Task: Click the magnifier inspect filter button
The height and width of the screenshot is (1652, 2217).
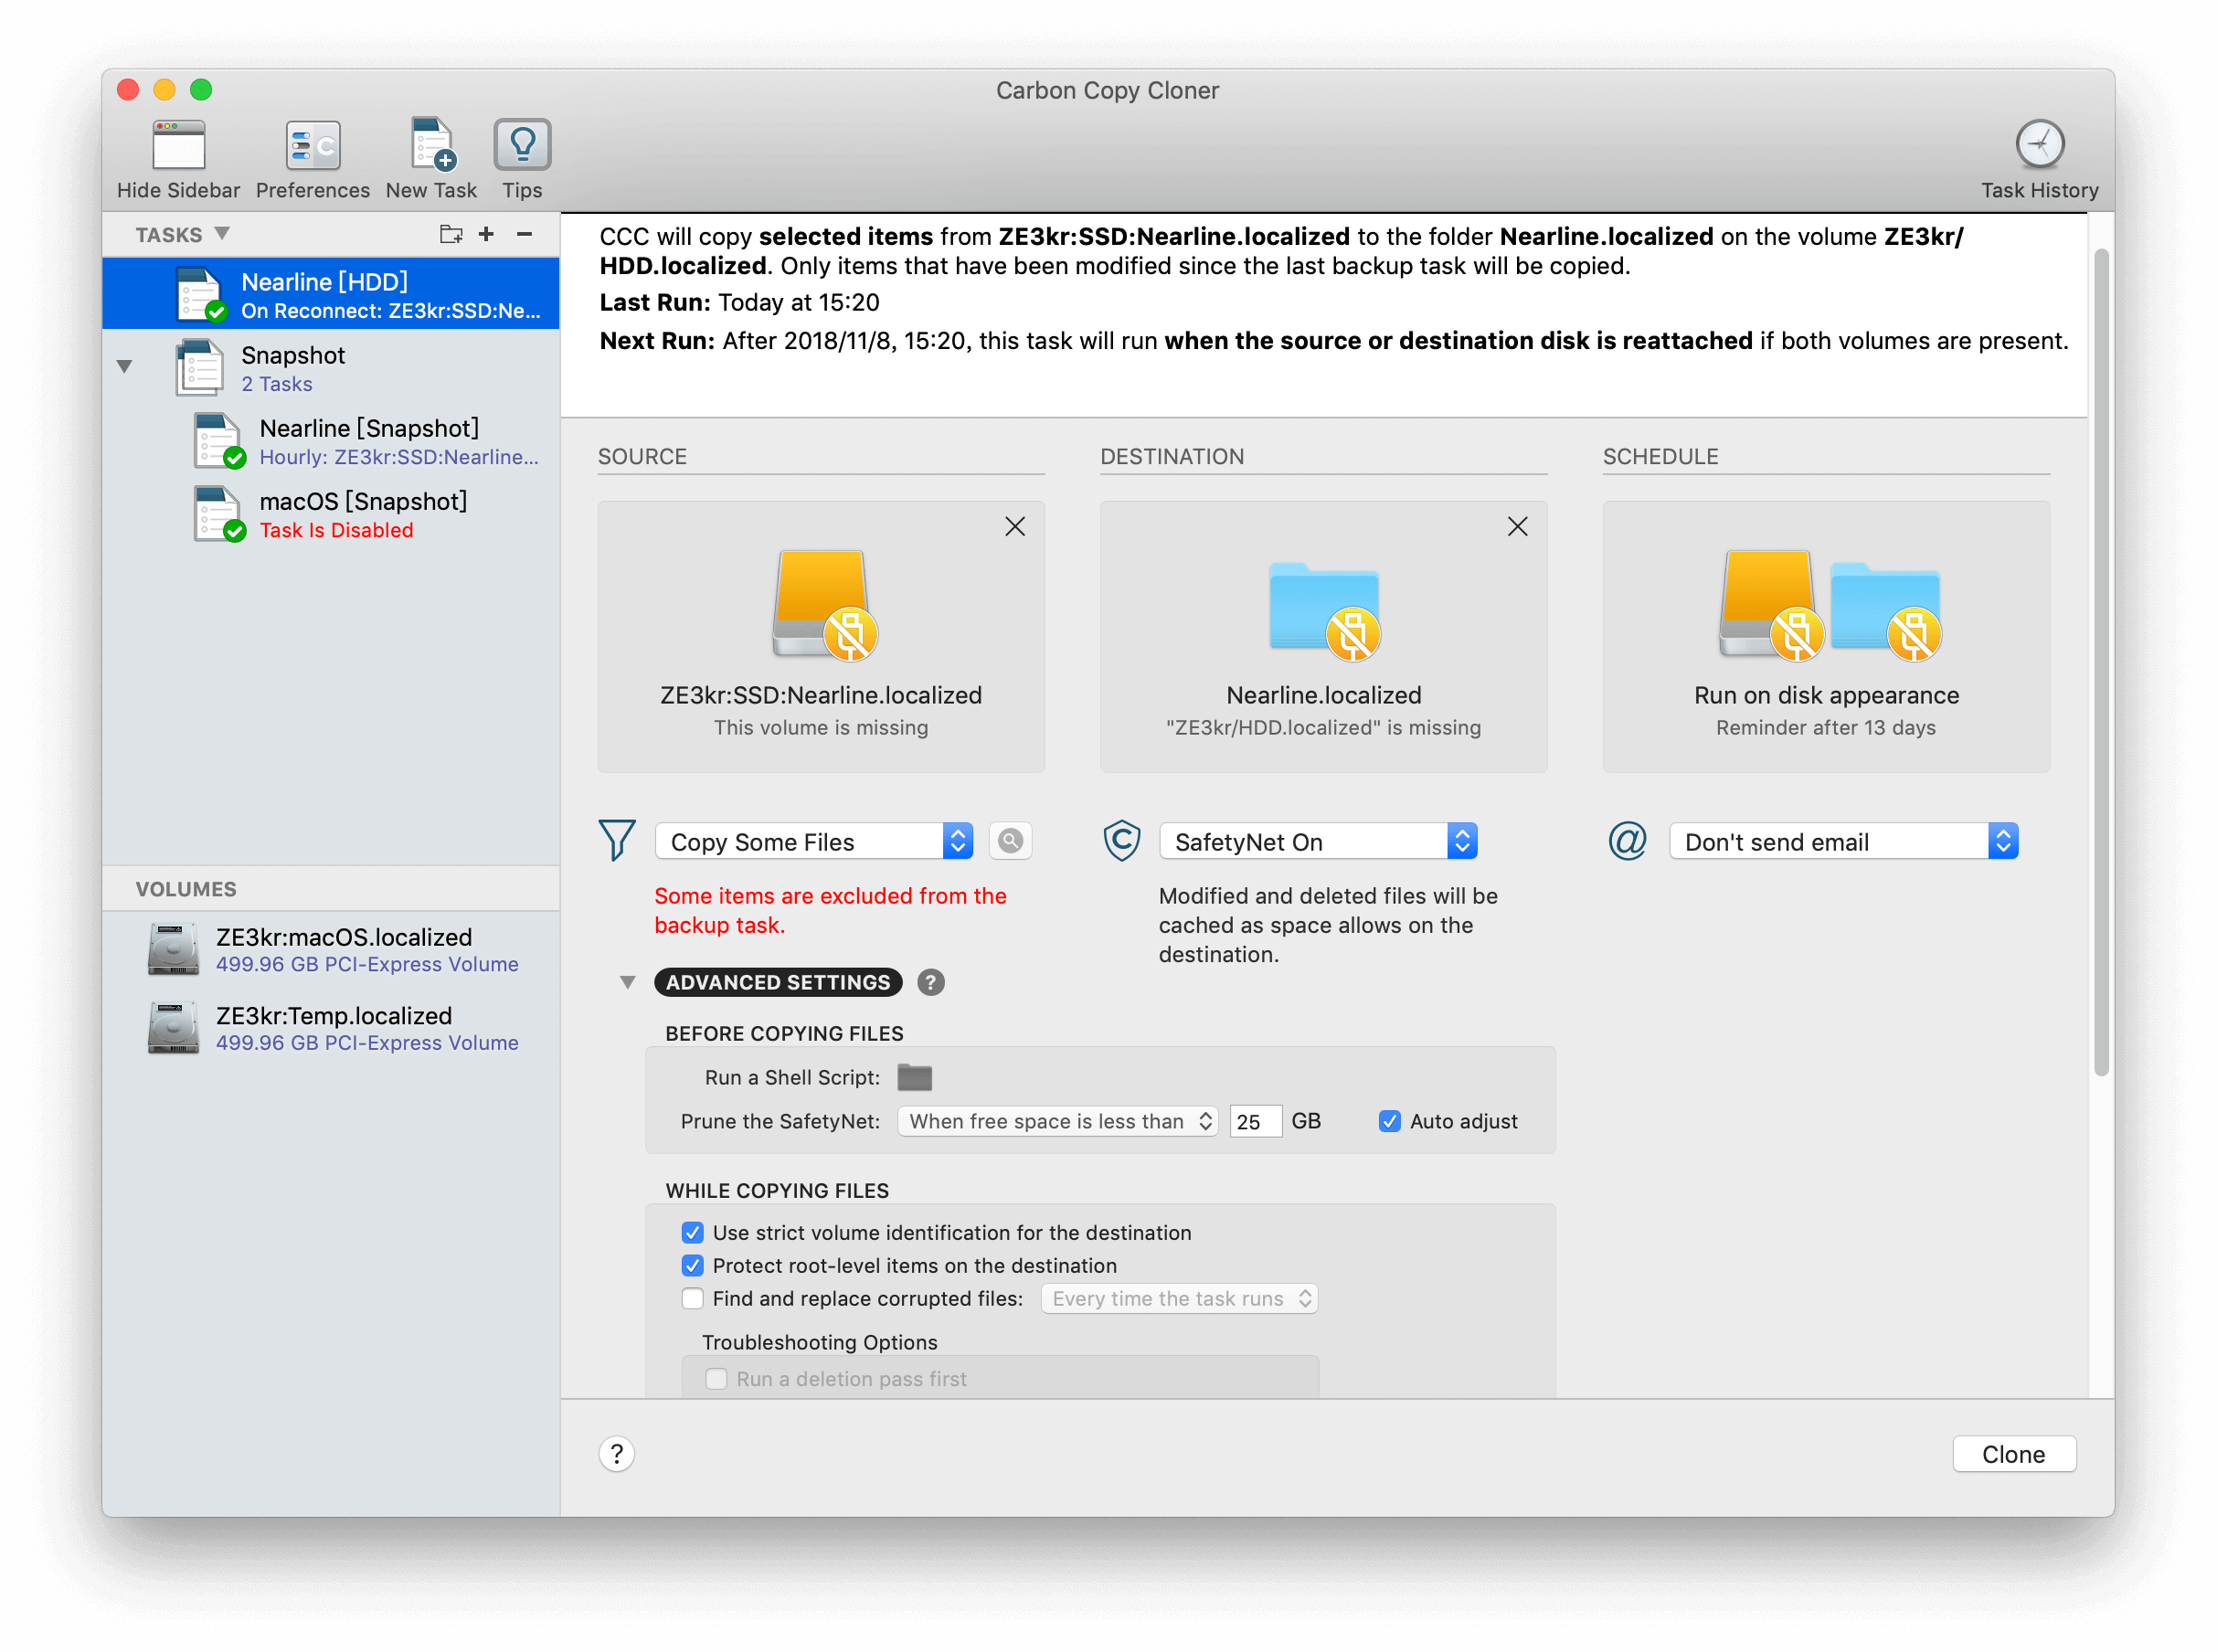Action: tap(1010, 841)
